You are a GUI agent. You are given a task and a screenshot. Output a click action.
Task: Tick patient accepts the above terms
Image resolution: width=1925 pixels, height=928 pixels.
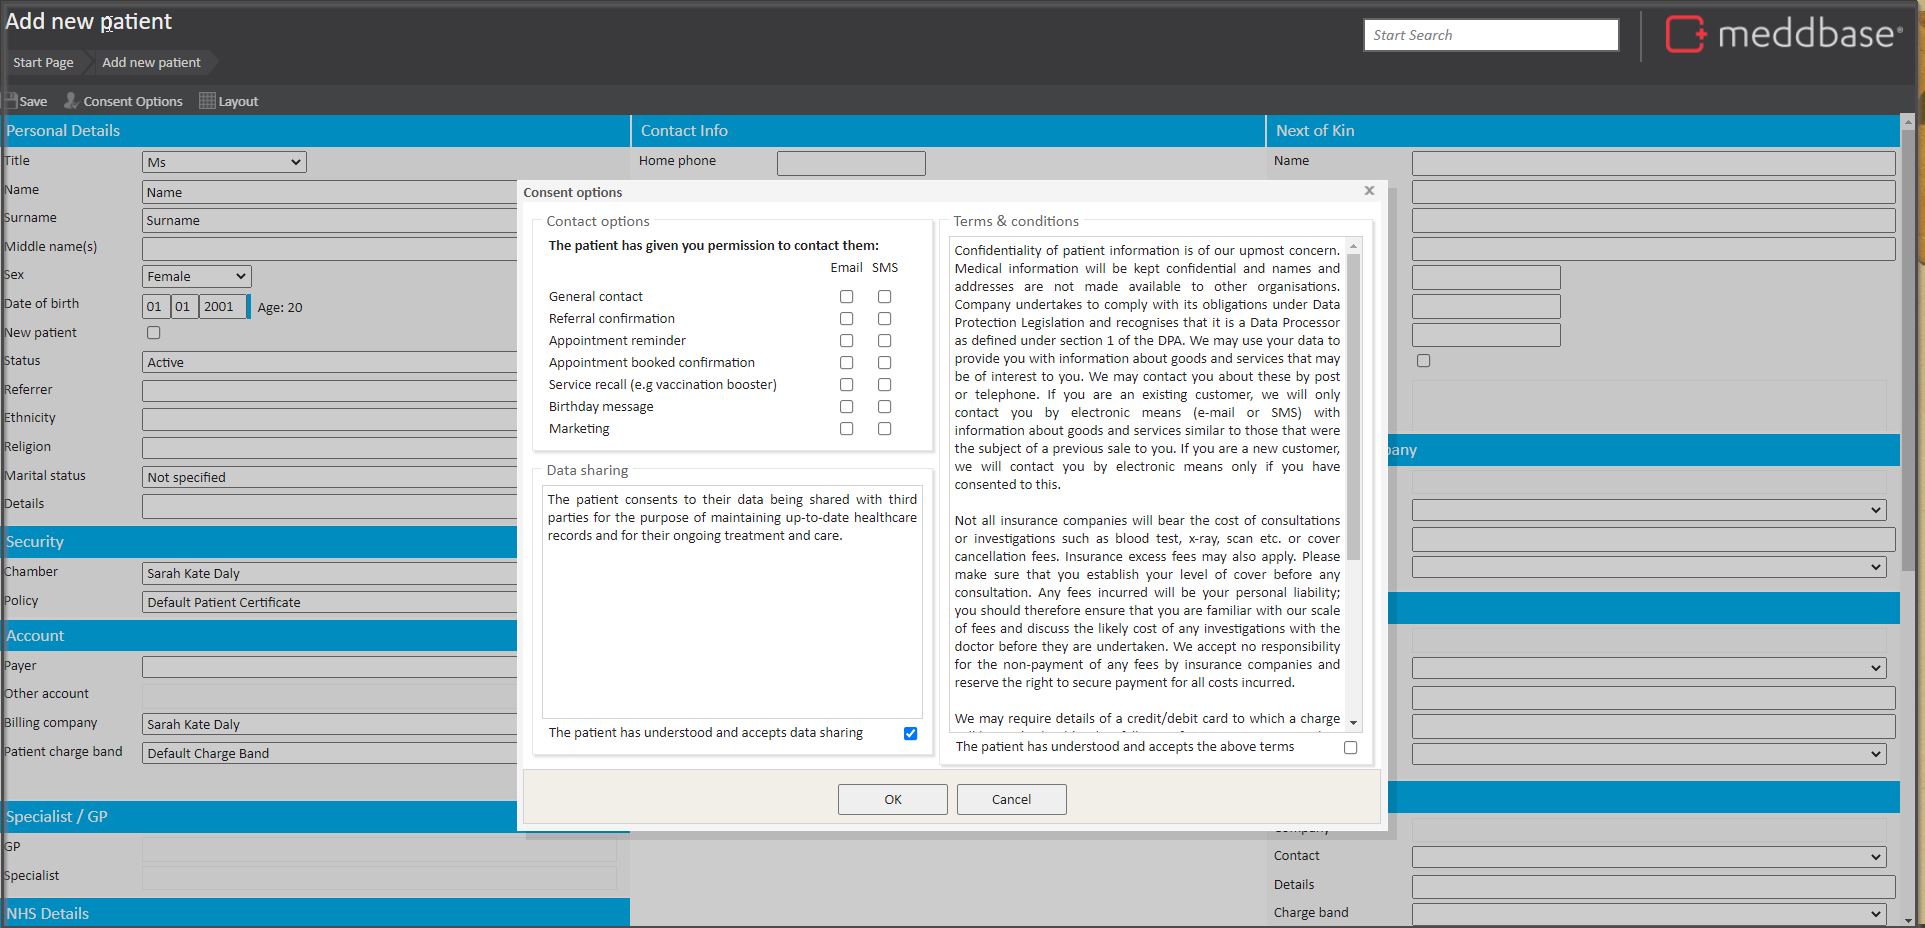click(x=1350, y=747)
